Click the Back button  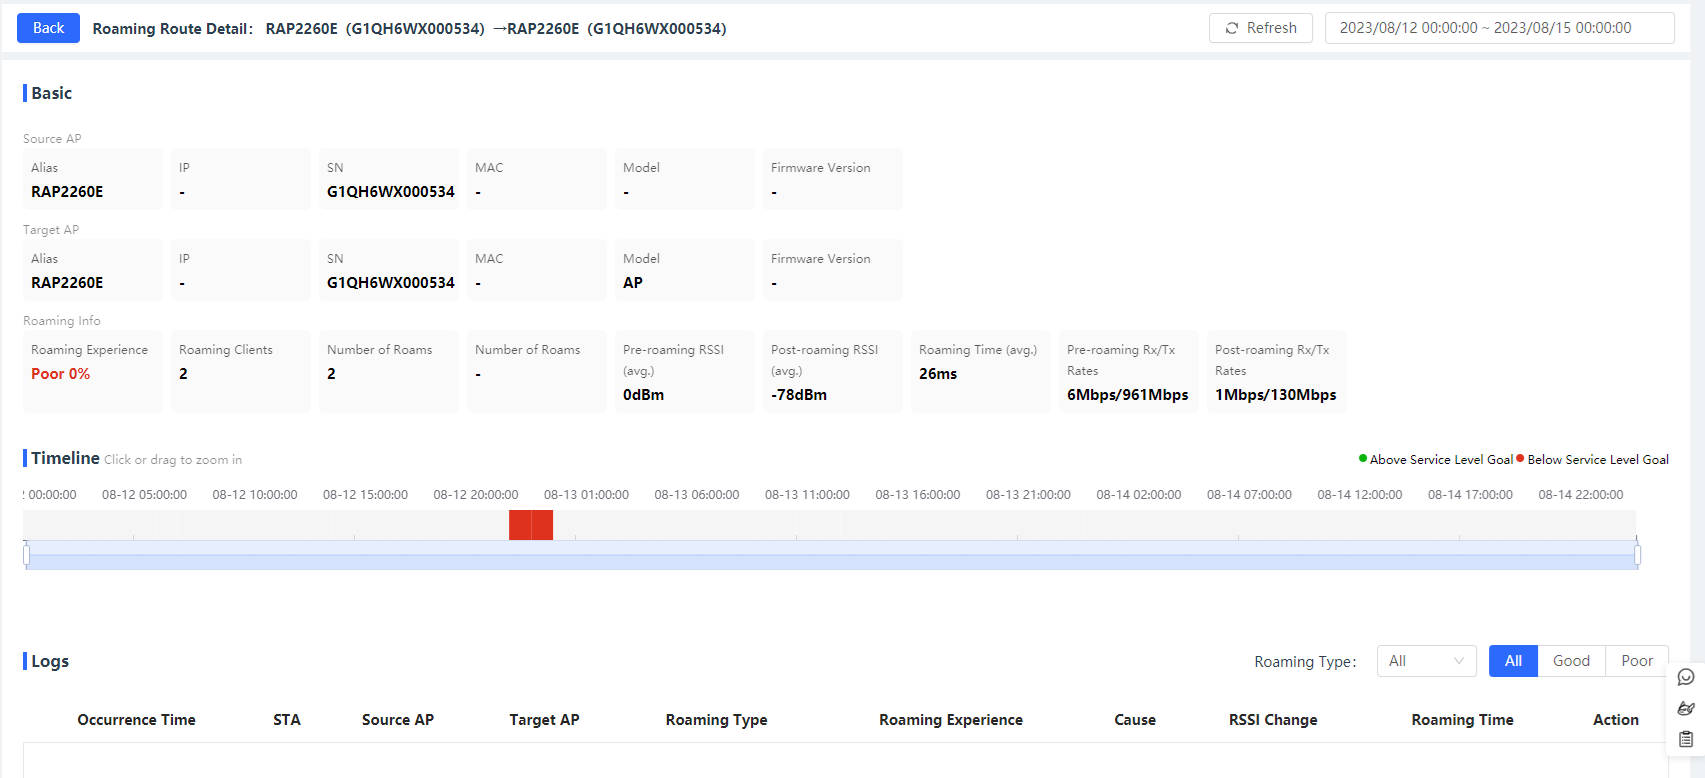(x=48, y=28)
